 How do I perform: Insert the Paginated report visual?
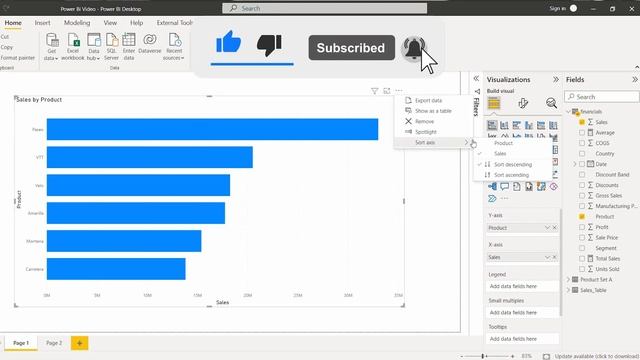pos(529,187)
